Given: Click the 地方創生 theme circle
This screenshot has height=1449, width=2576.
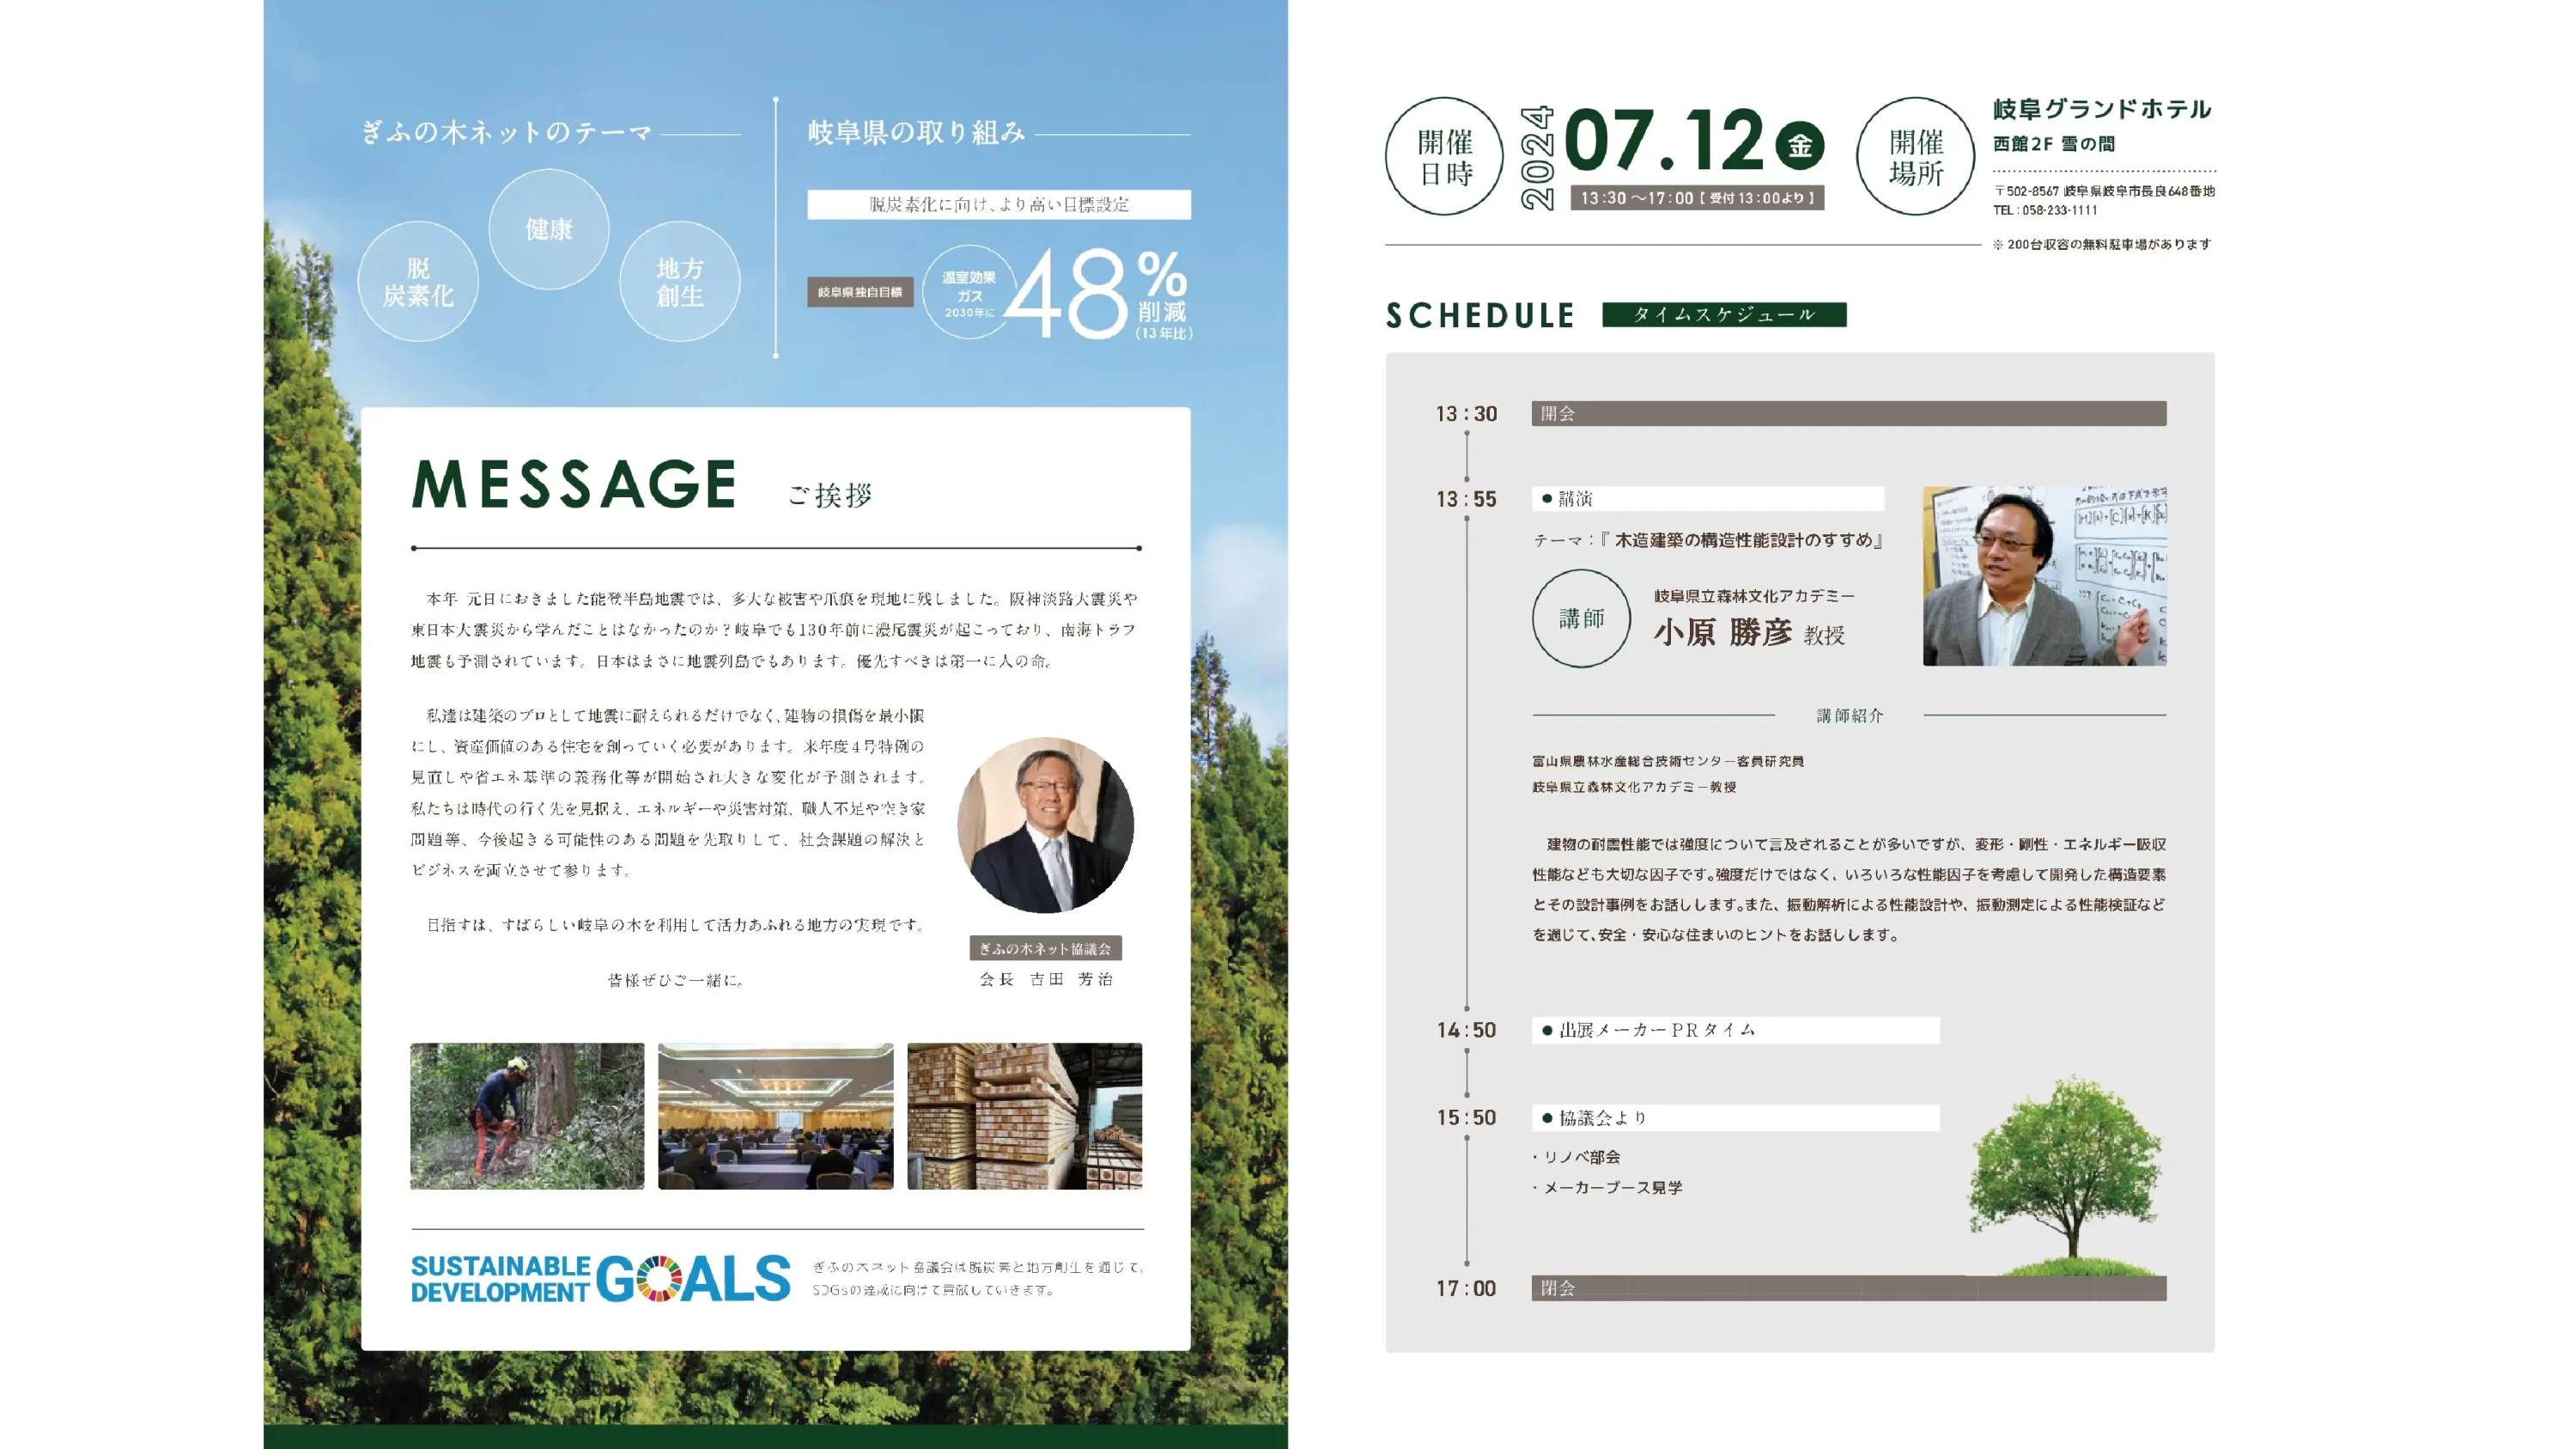Looking at the screenshot, I should 680,281.
